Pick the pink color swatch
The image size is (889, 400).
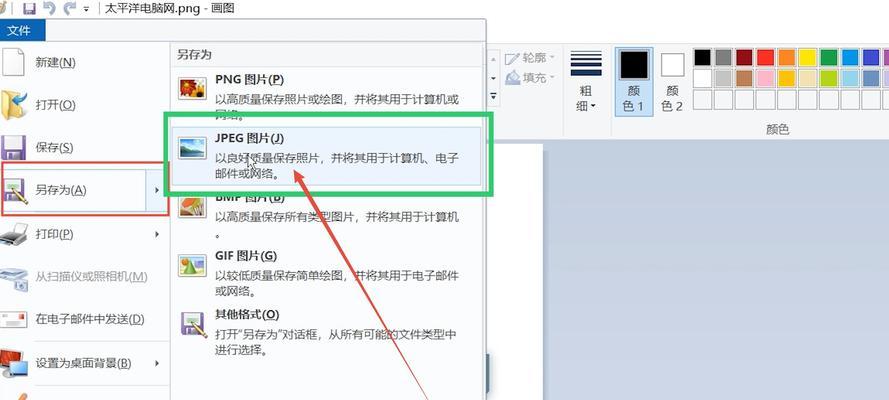tap(765, 78)
